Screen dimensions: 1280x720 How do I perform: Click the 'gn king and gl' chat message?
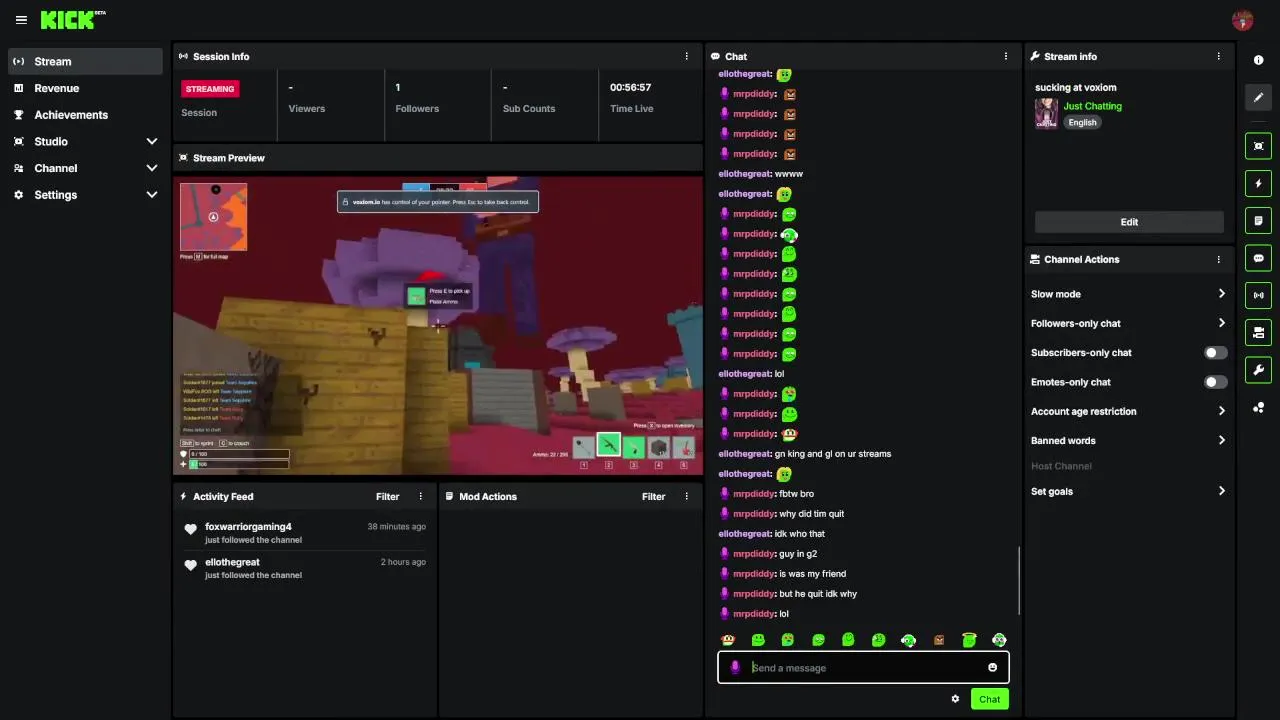click(832, 454)
